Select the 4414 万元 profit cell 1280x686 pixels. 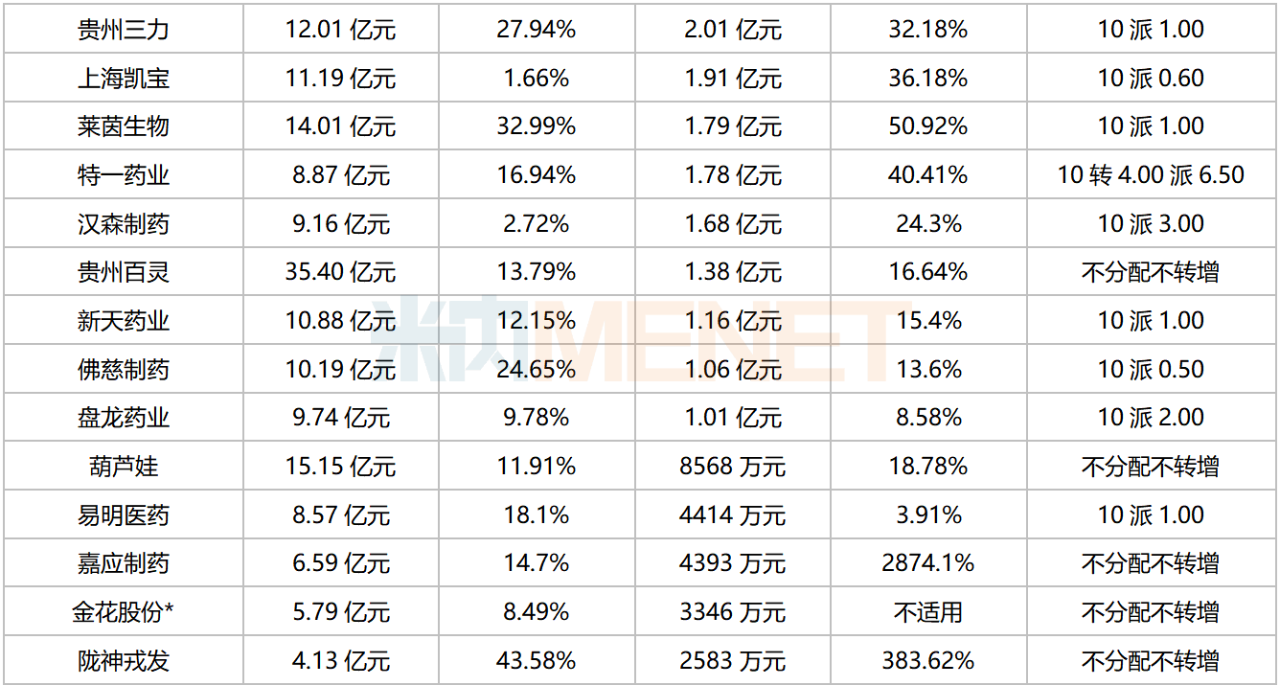[732, 515]
